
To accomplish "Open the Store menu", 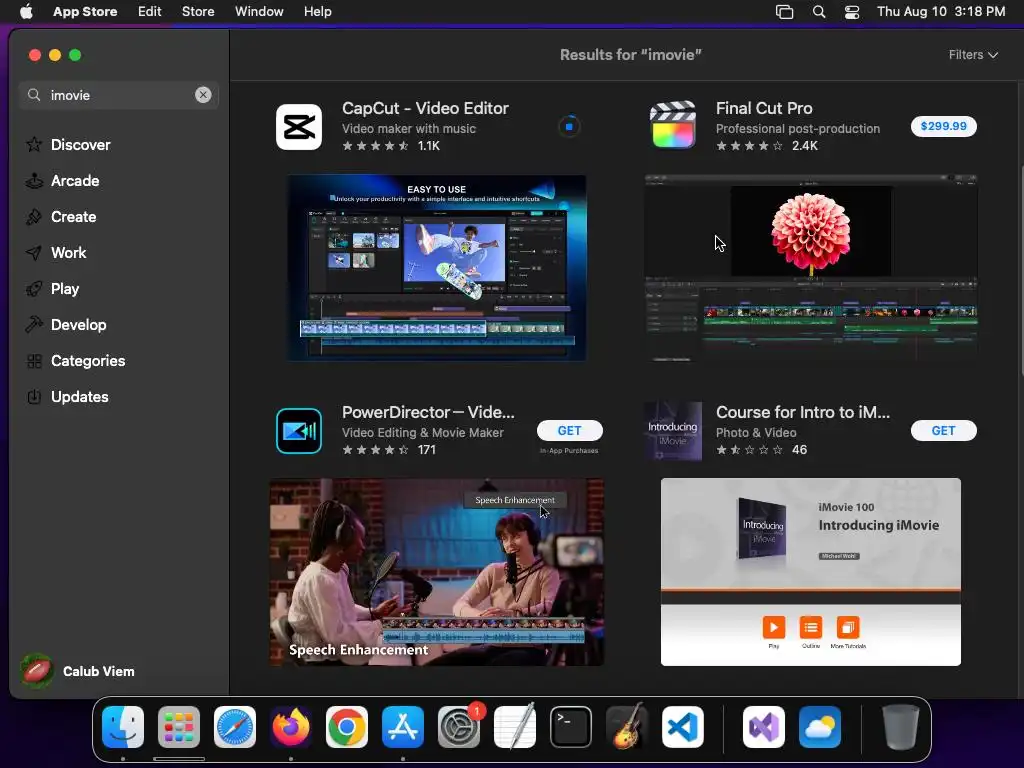I will click(198, 12).
